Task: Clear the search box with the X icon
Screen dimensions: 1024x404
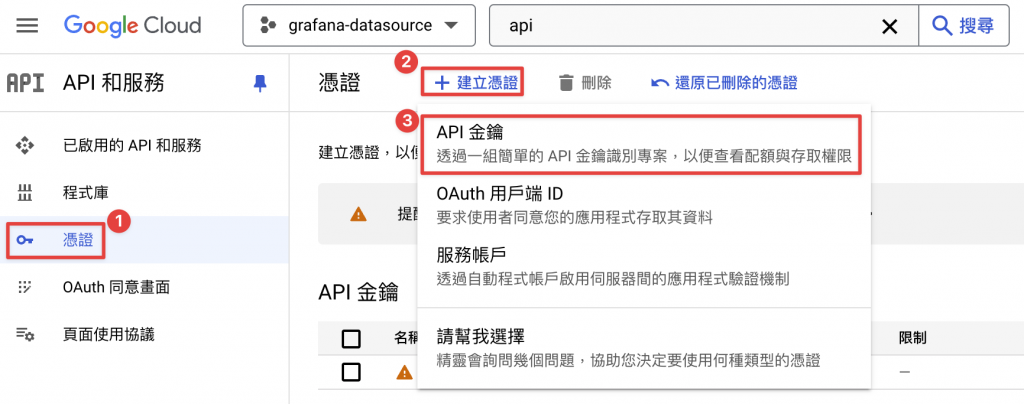Action: click(x=889, y=26)
